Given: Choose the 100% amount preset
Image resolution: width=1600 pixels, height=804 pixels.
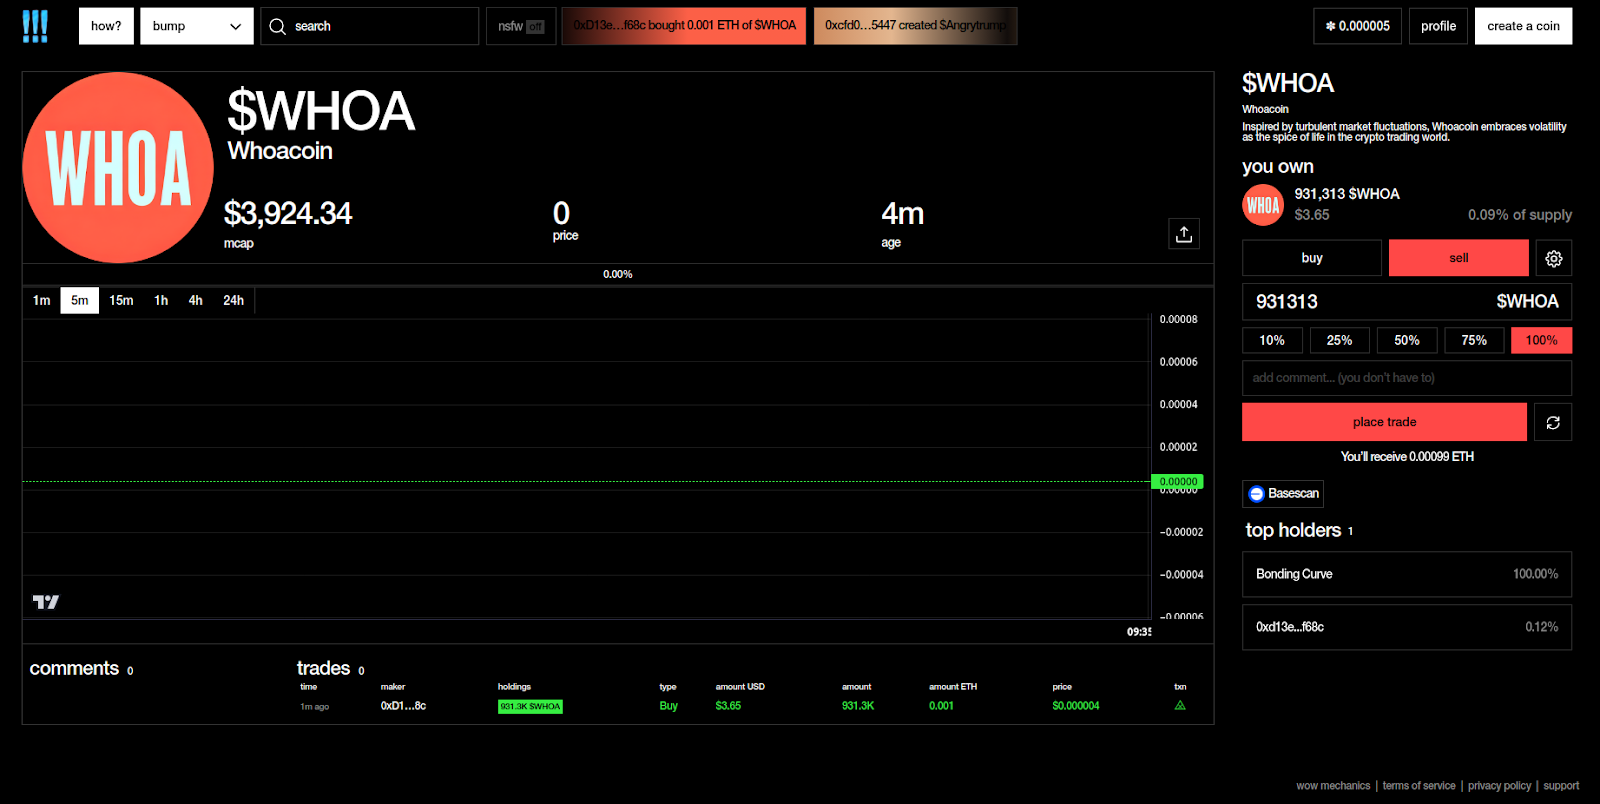Looking at the screenshot, I should click(x=1541, y=340).
